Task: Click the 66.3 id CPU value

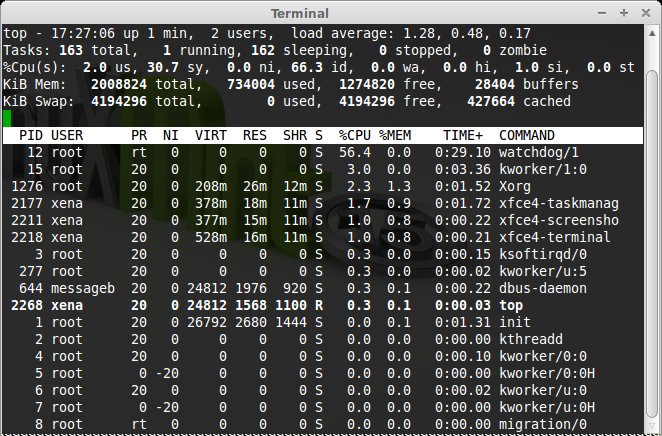Action: 307,68
